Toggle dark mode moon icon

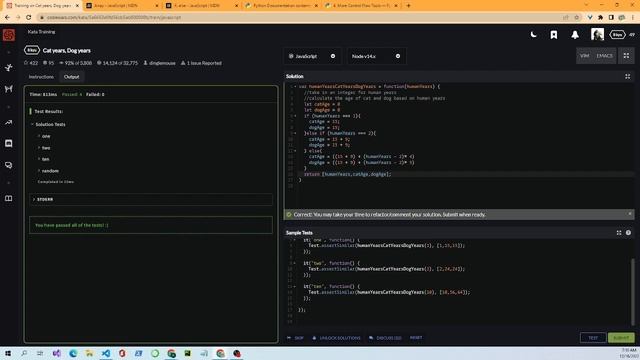click(533, 35)
